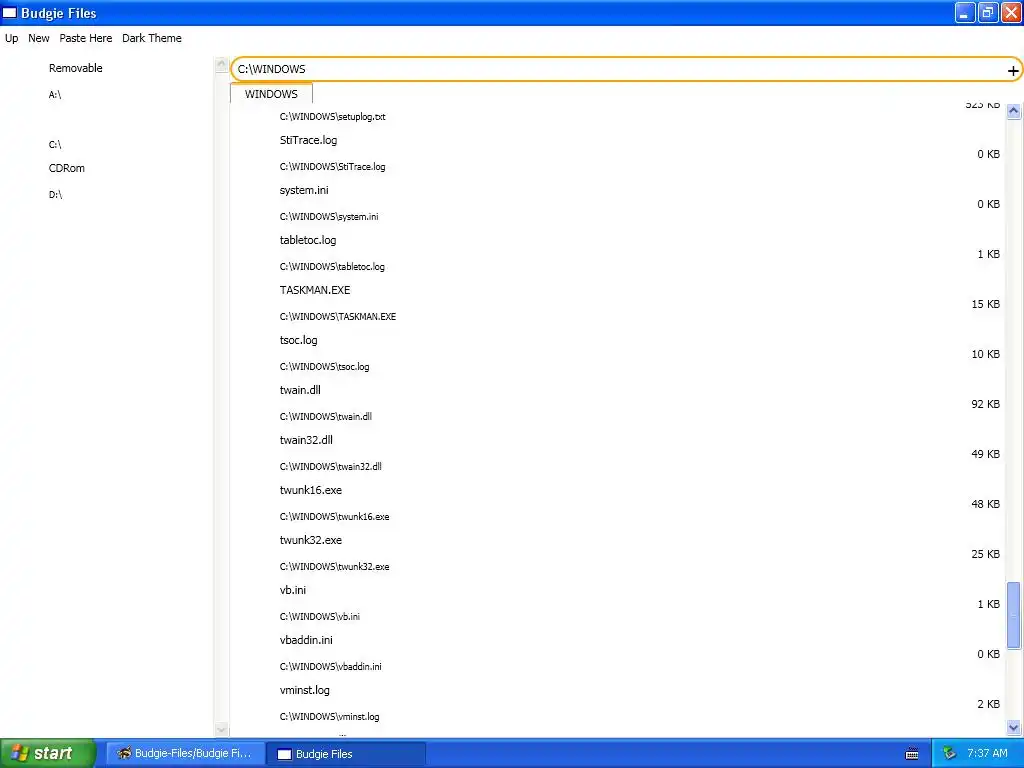Select CDRom in the sidebar
Viewport: 1024px width, 768px height.
tap(67, 168)
